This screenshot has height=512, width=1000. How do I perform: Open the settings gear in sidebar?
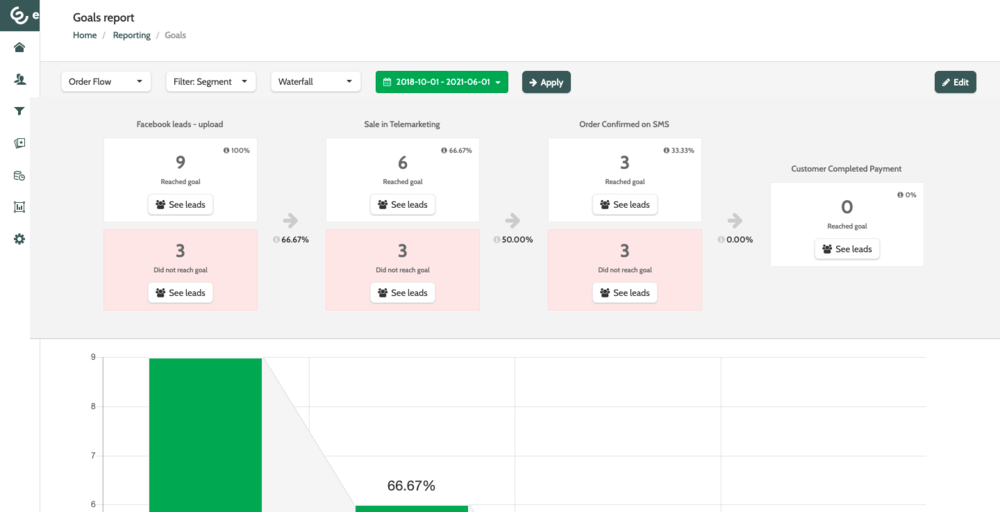coord(19,239)
